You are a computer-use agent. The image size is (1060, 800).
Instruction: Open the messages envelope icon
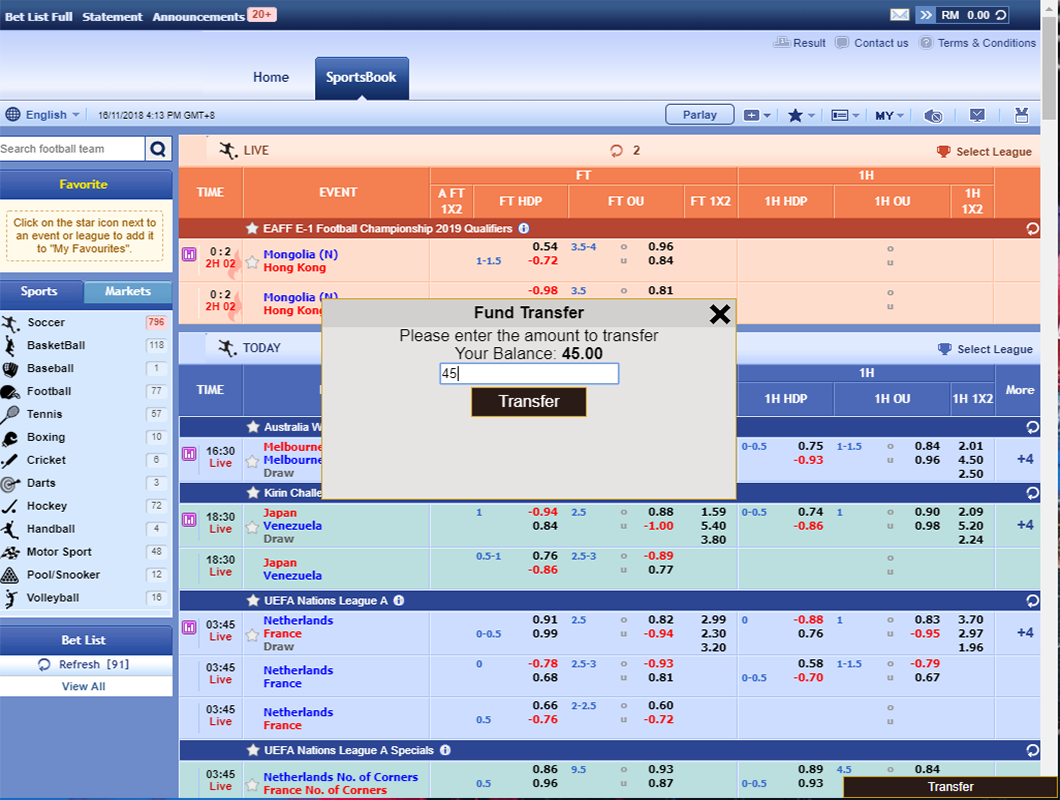pyautogui.click(x=899, y=15)
